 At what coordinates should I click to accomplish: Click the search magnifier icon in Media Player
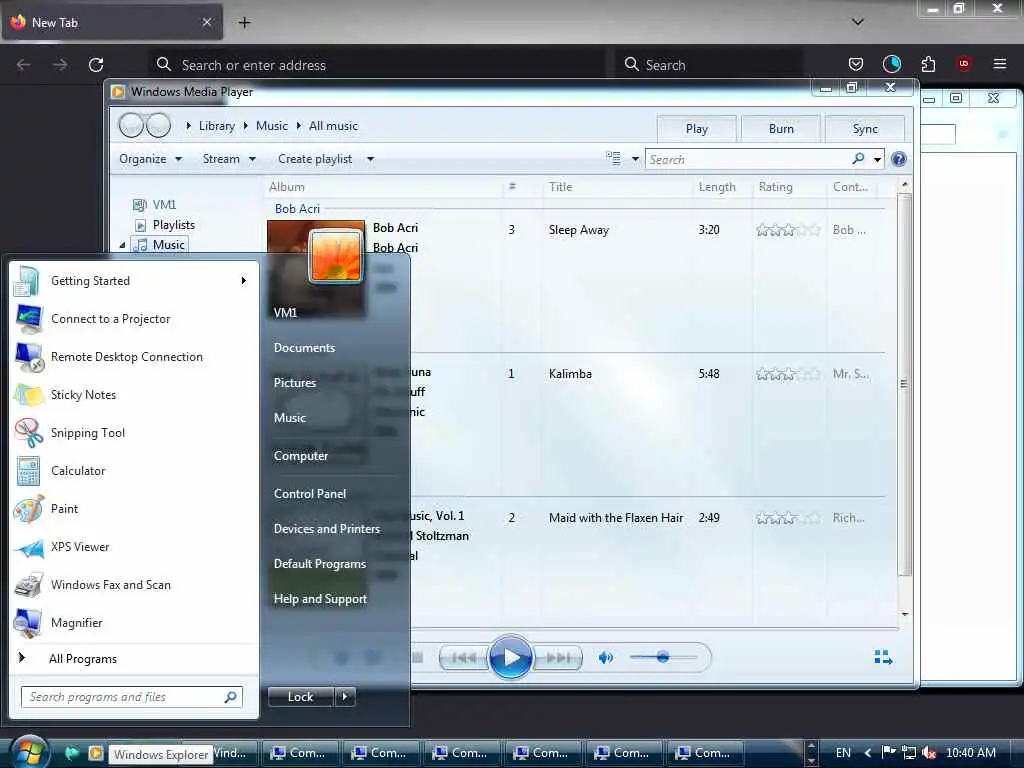coord(858,159)
